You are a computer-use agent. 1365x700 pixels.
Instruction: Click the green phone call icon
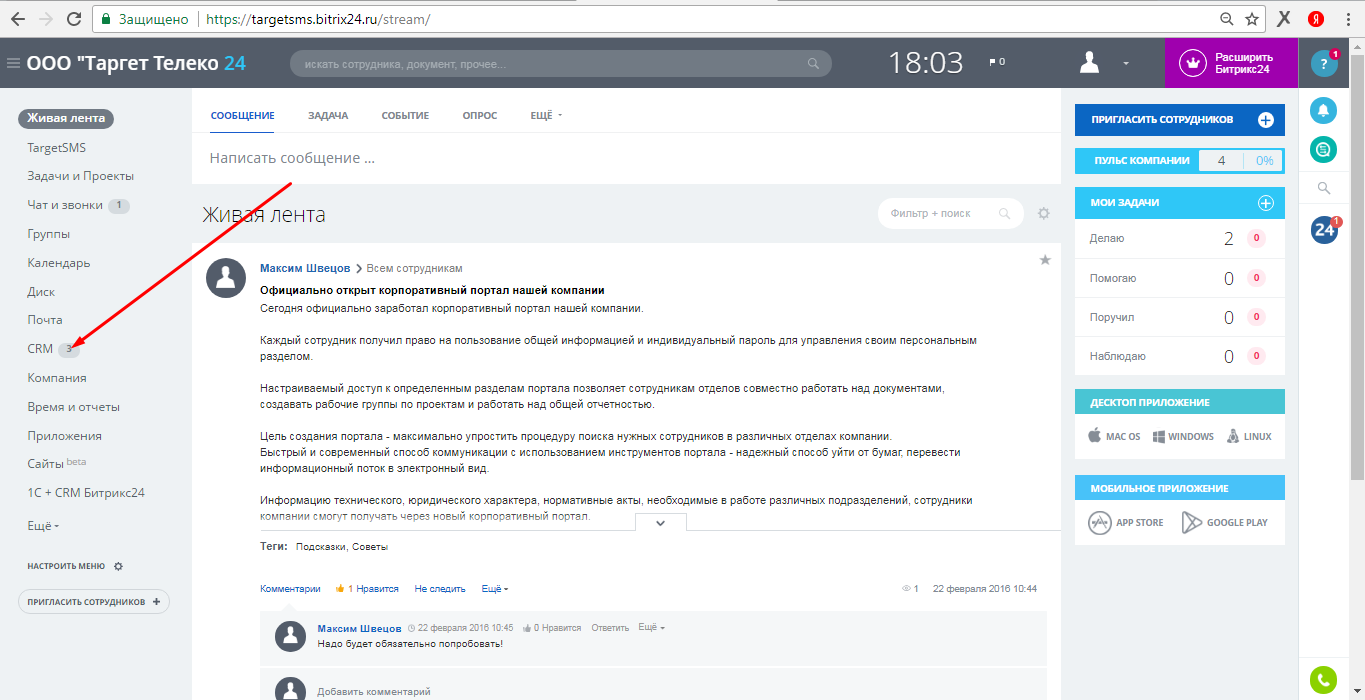pyautogui.click(x=1324, y=680)
